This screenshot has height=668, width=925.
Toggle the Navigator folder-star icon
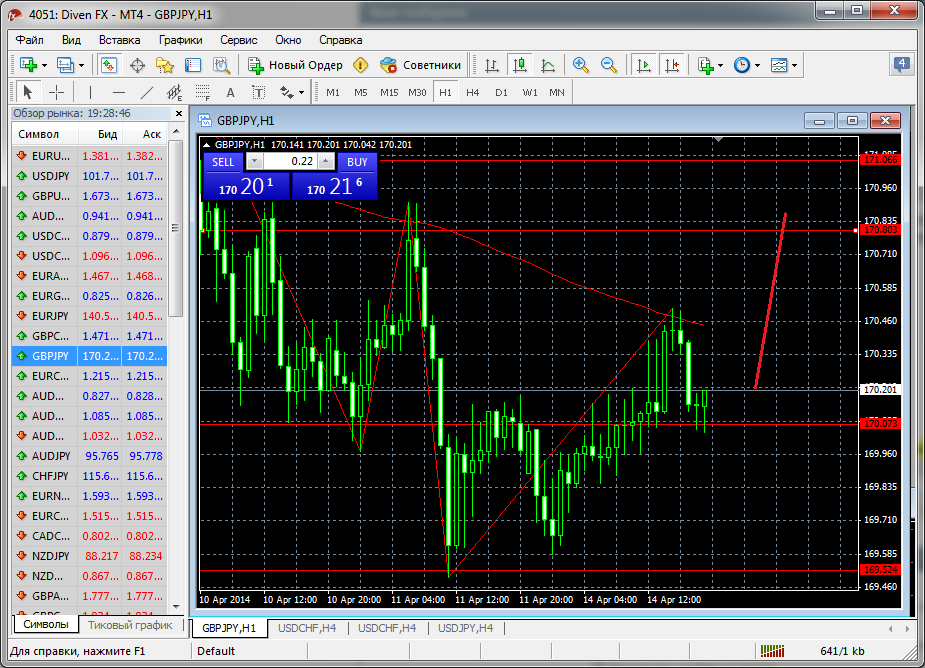coord(165,65)
